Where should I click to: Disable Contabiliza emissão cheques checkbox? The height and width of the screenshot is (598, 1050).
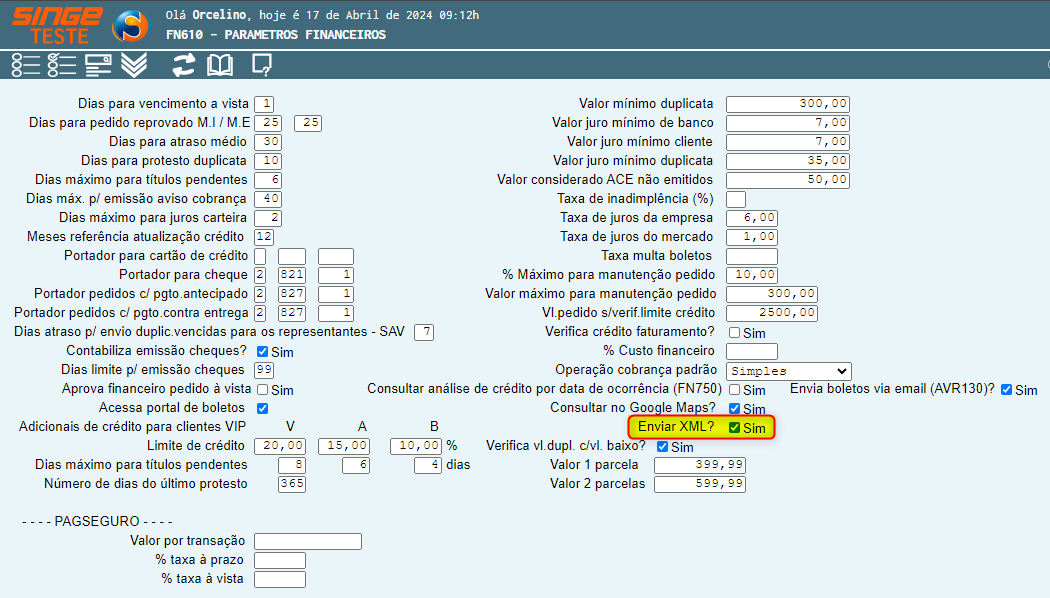(x=263, y=352)
